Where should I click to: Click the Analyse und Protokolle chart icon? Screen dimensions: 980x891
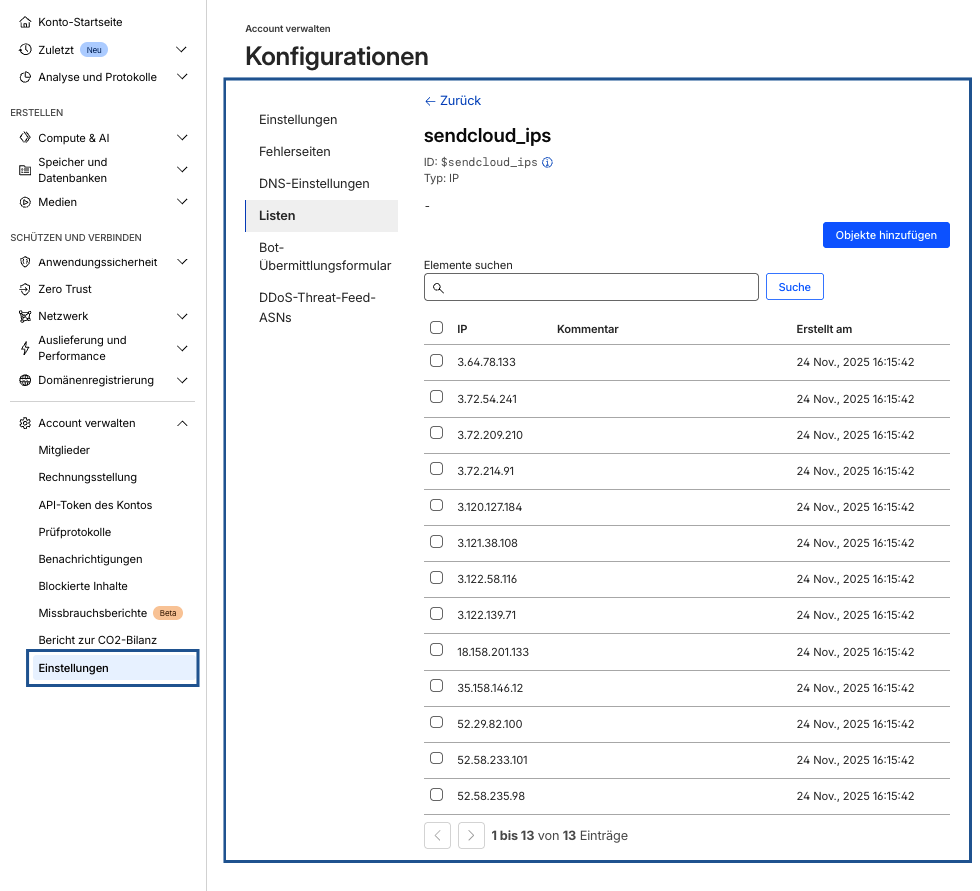(25, 77)
